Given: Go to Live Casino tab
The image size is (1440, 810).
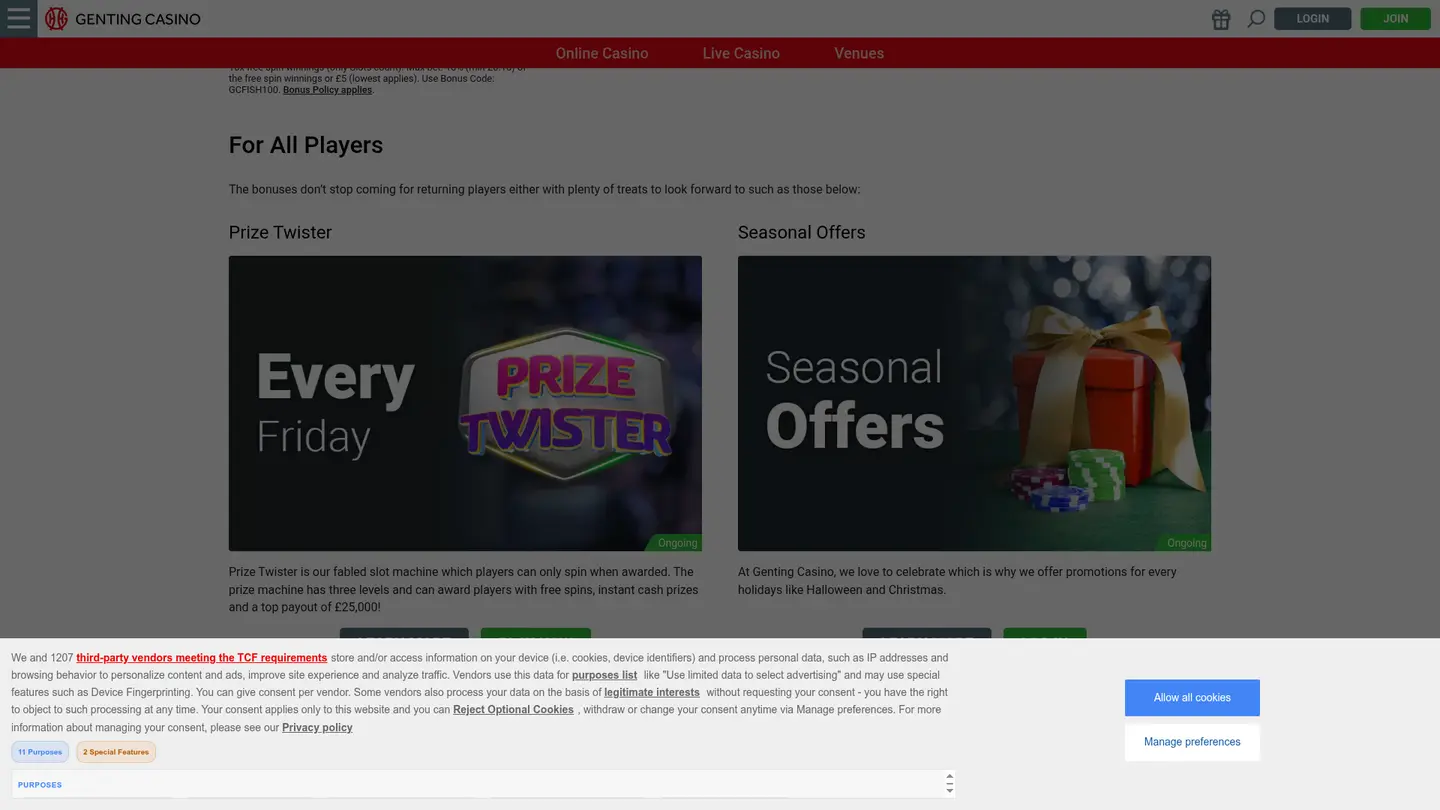Looking at the screenshot, I should coord(741,53).
